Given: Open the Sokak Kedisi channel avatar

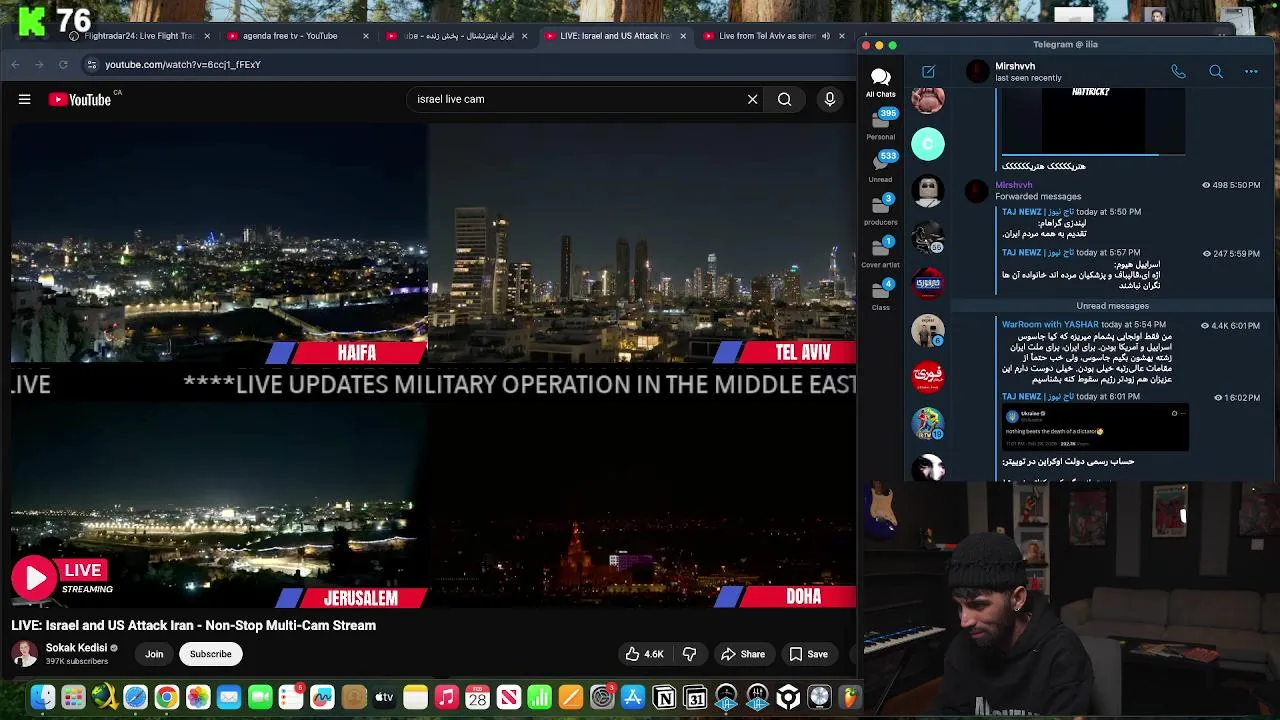Looking at the screenshot, I should click(24, 654).
